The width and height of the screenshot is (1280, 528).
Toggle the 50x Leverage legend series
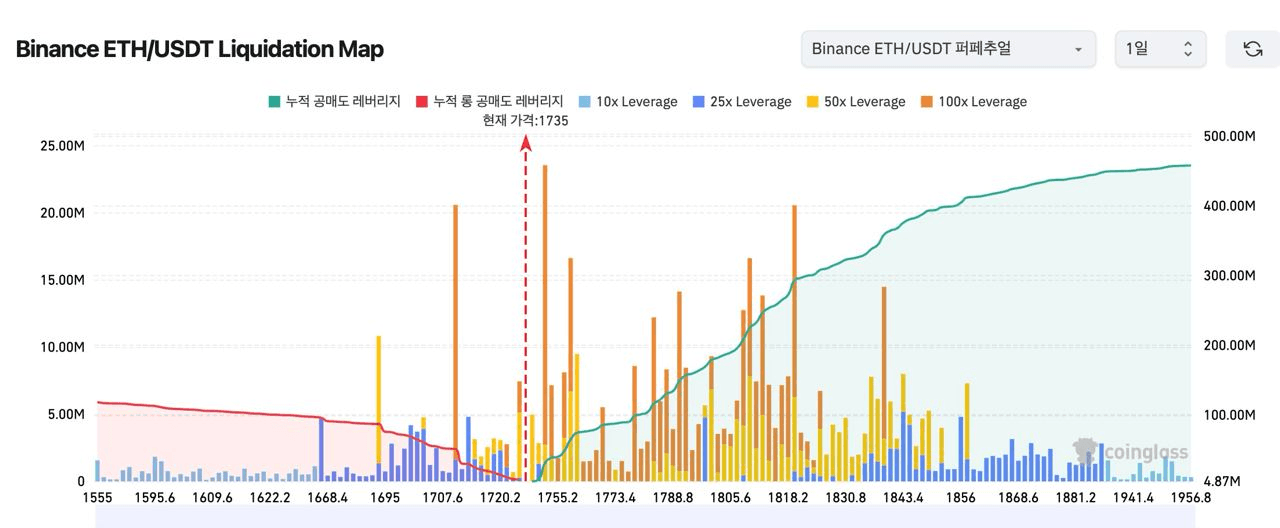coord(854,101)
